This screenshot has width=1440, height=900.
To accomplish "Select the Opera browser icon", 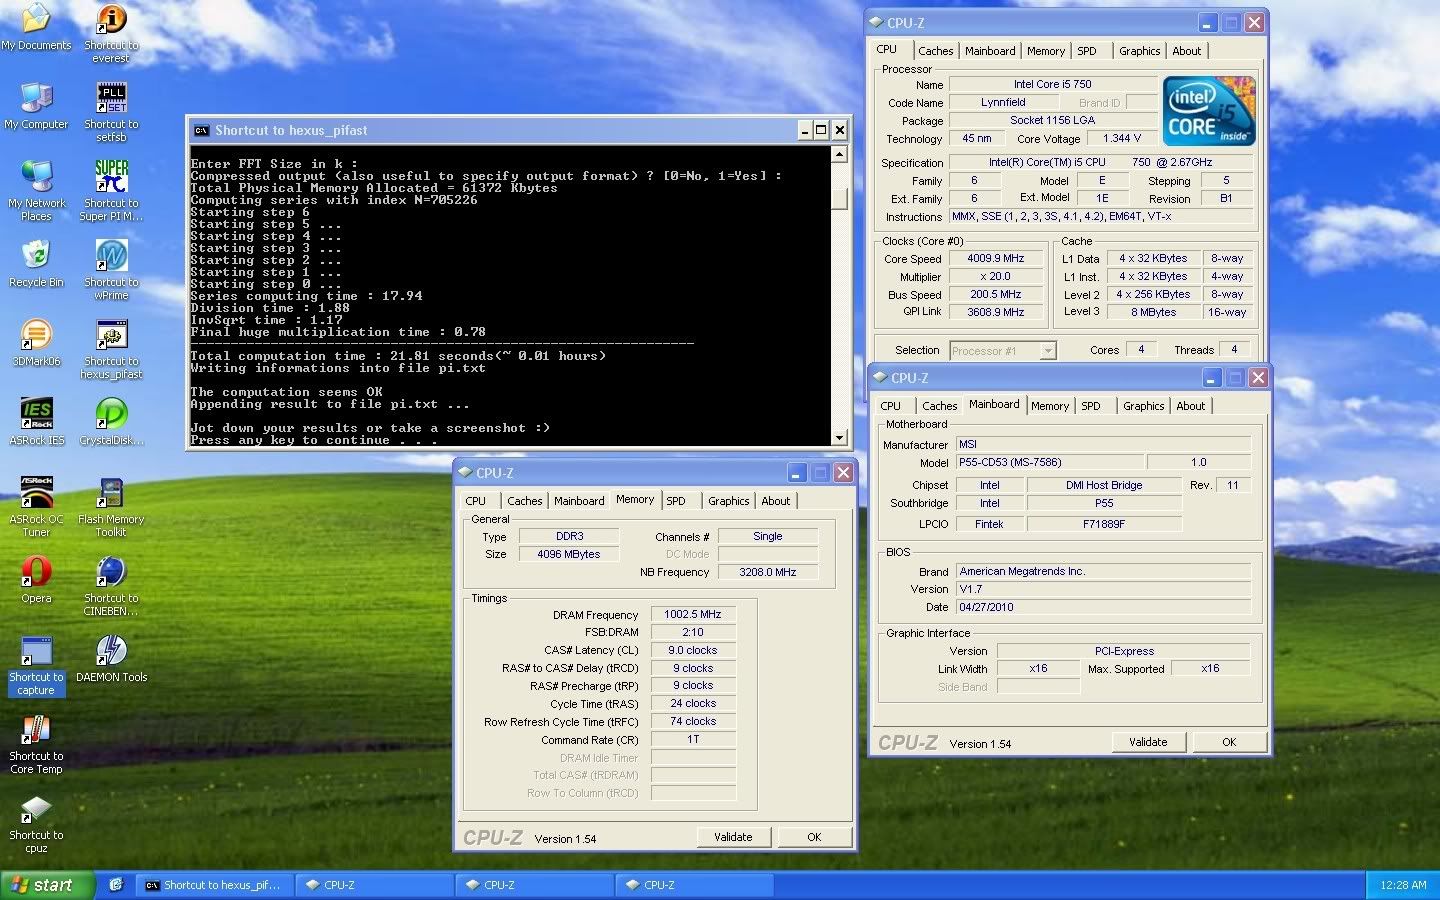I will pyautogui.click(x=36, y=571).
